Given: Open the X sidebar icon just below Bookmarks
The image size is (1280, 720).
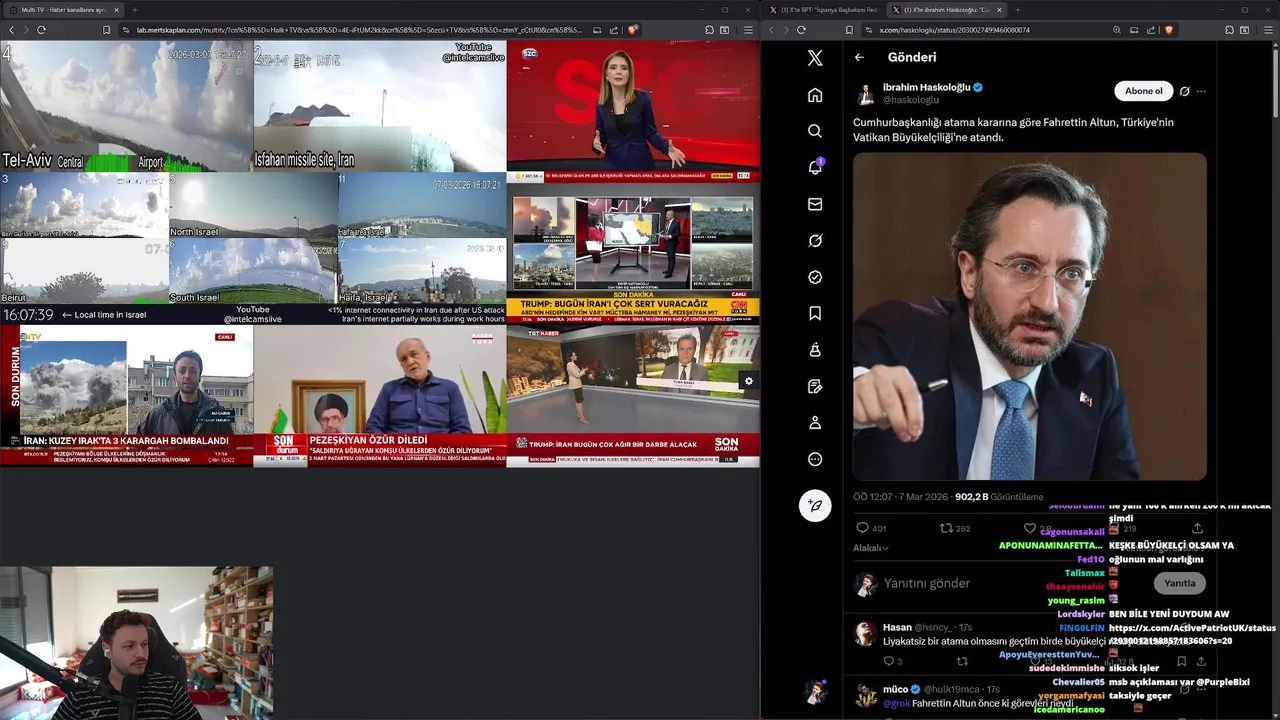Looking at the screenshot, I should [815, 350].
